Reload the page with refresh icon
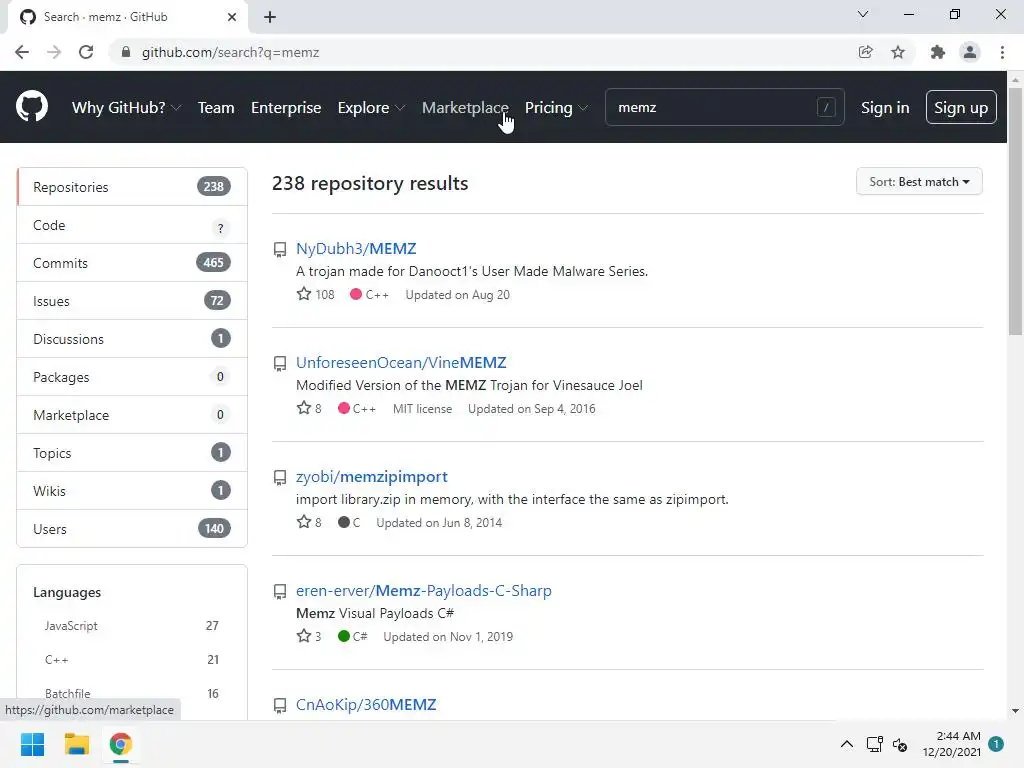This screenshot has width=1024, height=768. click(x=86, y=52)
